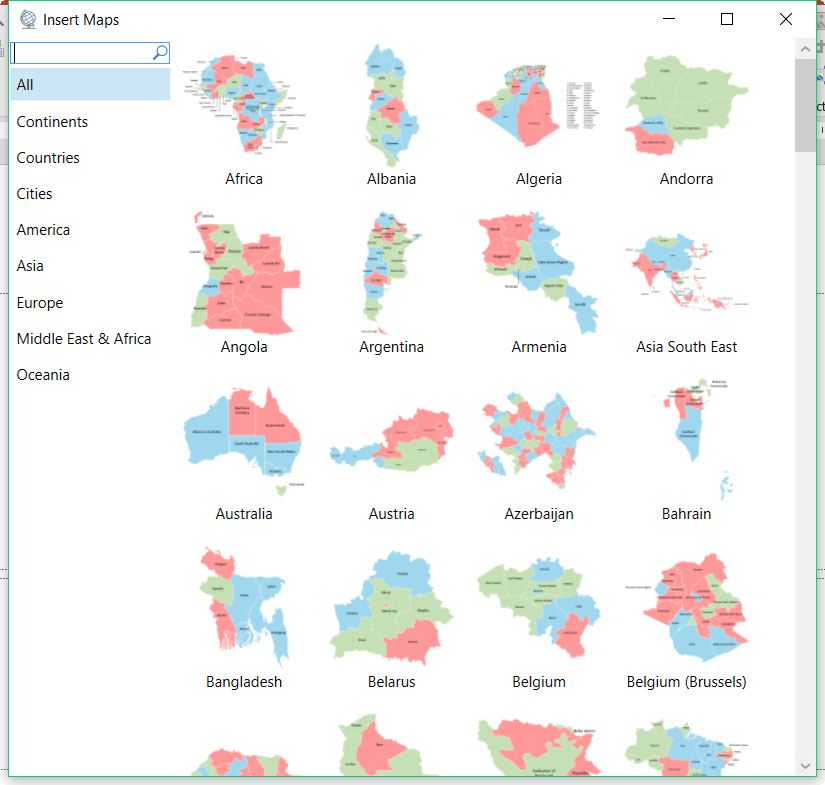Image resolution: width=825 pixels, height=785 pixels.
Task: Click the Algeria label text
Action: point(539,179)
